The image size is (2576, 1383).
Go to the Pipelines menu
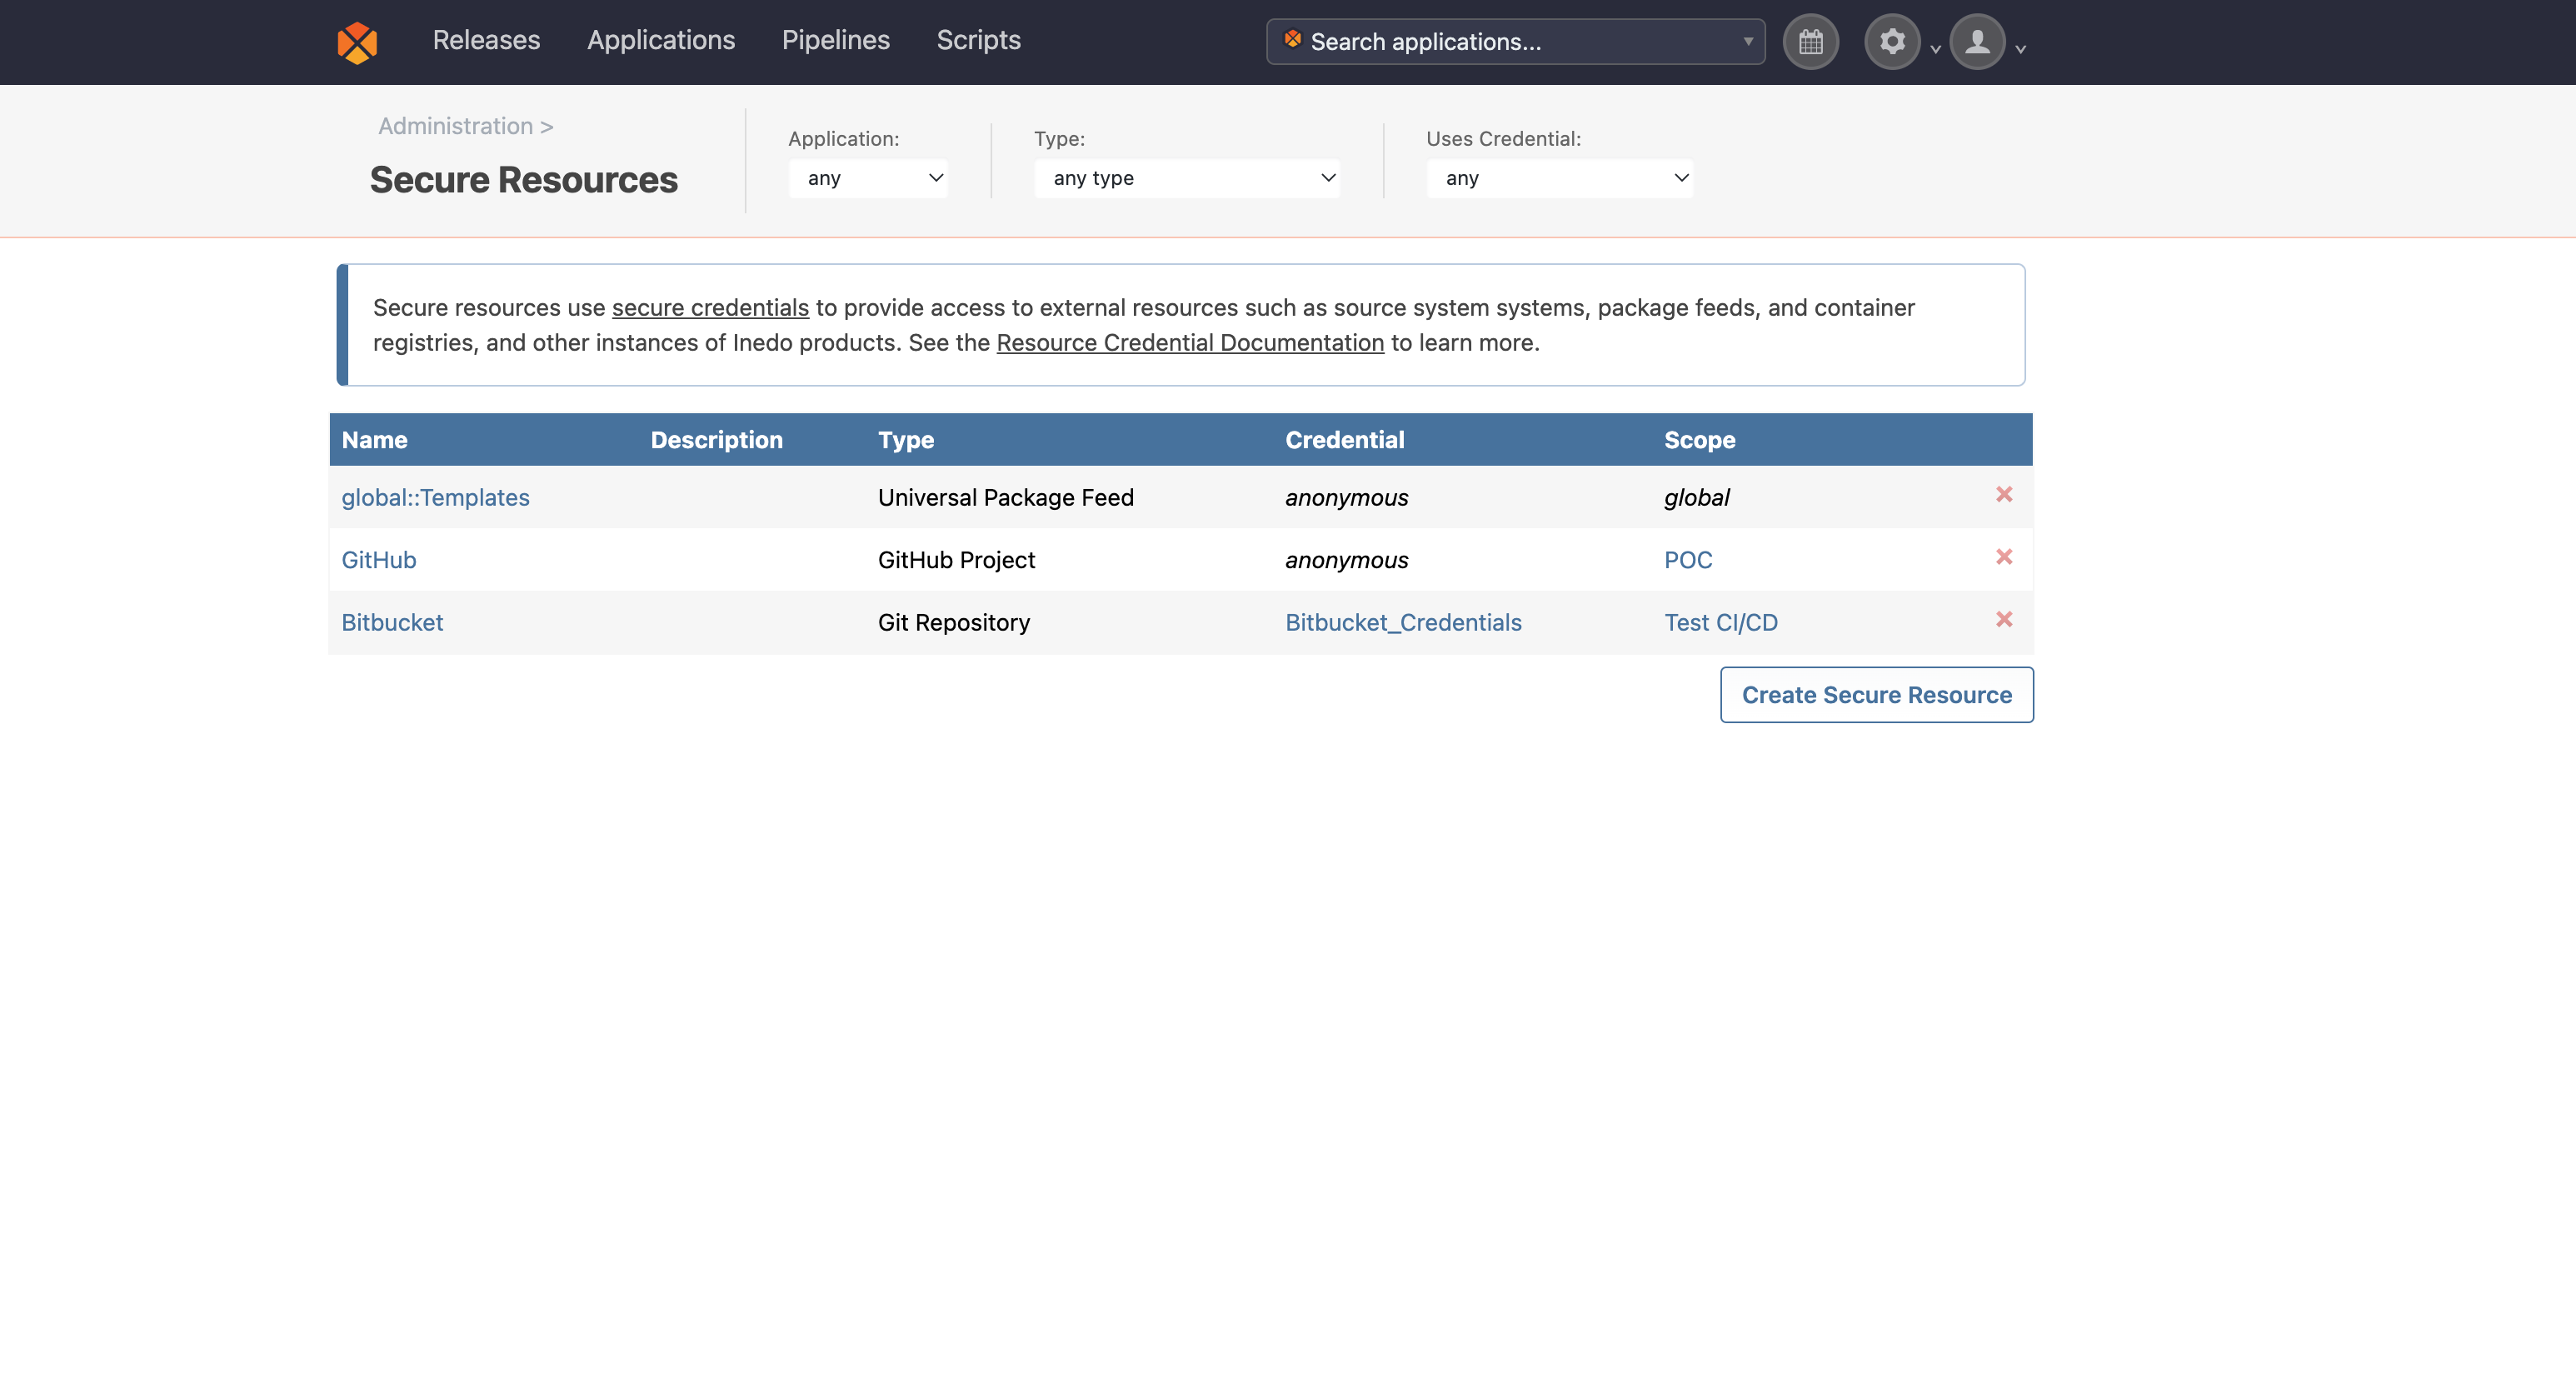click(836, 40)
